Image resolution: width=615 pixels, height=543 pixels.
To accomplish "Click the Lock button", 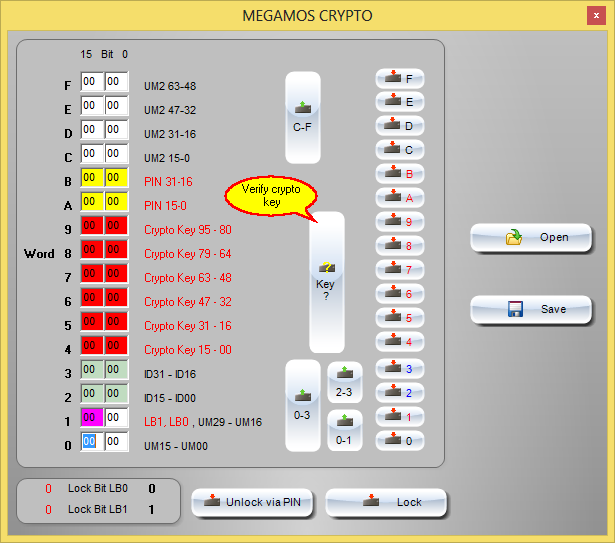I will click(x=386, y=502).
